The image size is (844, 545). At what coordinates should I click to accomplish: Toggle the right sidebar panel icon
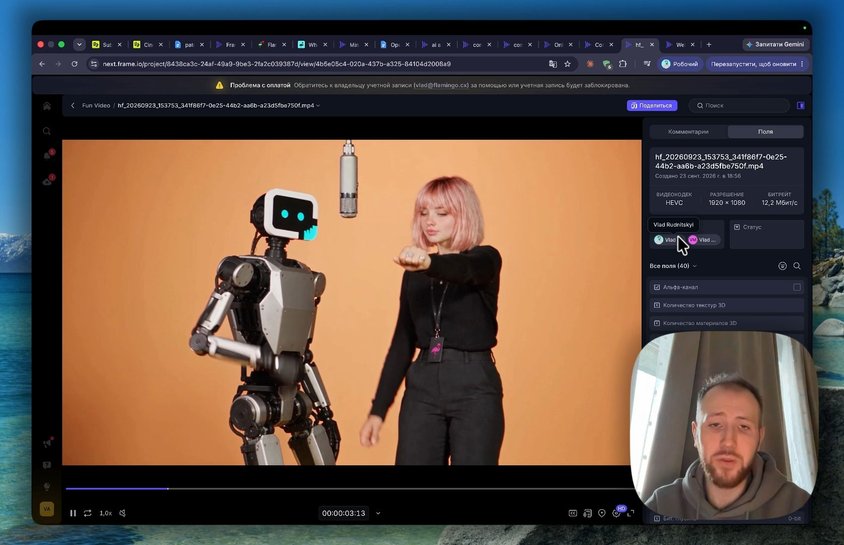[x=800, y=105]
